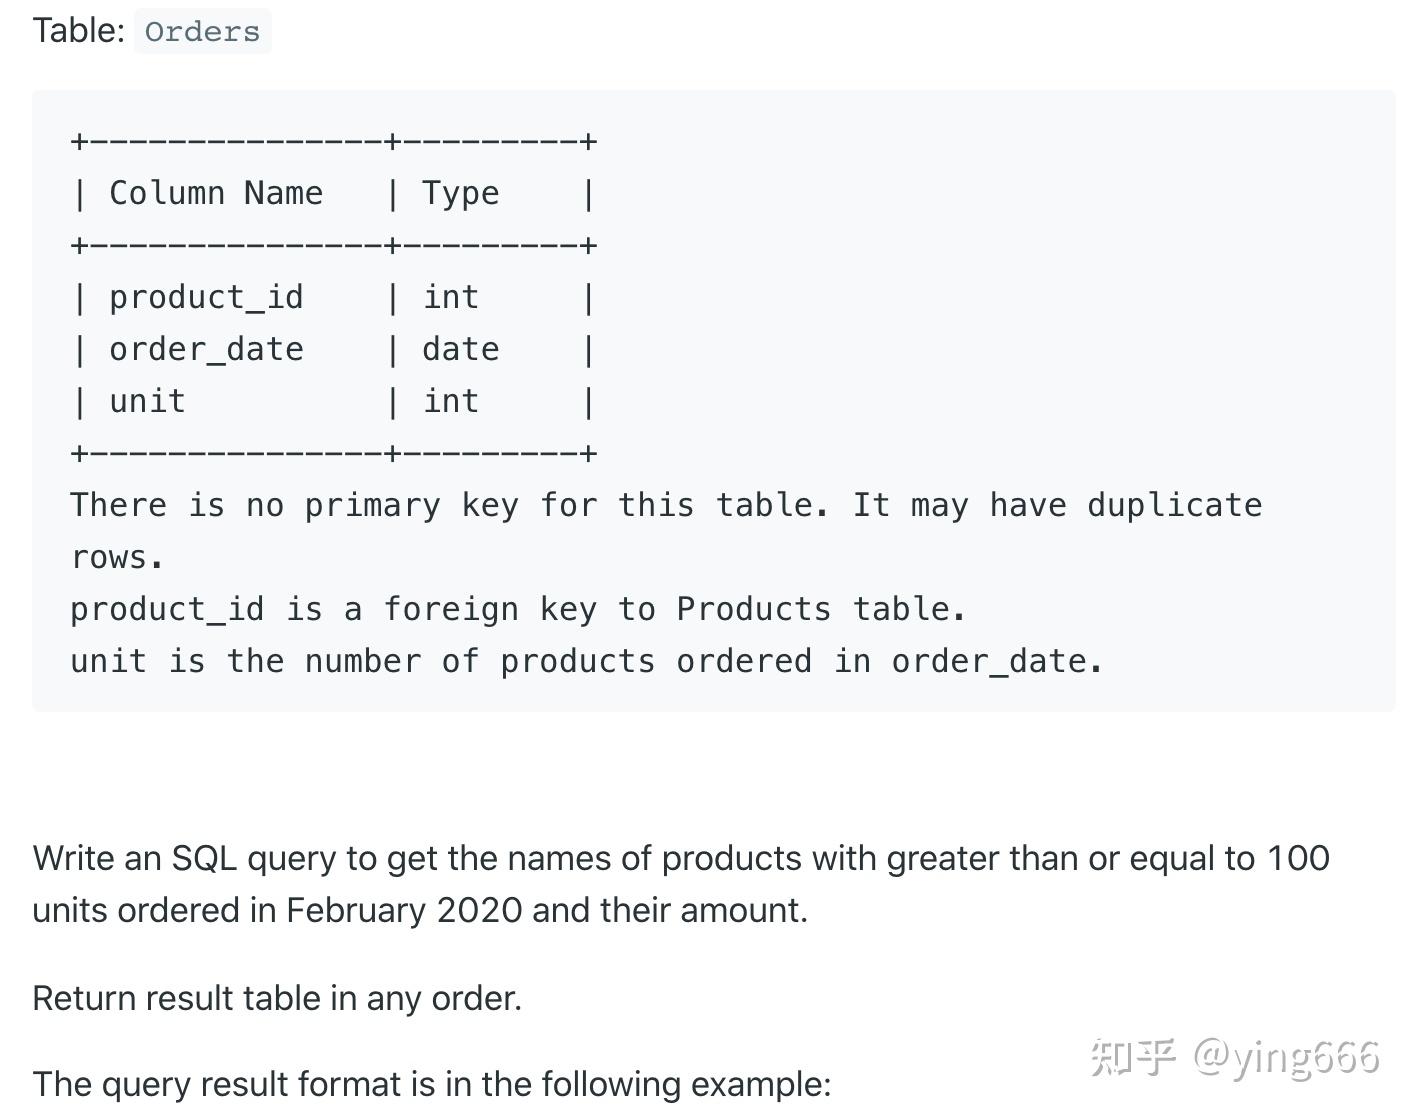The image size is (1416, 1120).
Task: Click the 'no primary key' description line
Action: (666, 505)
